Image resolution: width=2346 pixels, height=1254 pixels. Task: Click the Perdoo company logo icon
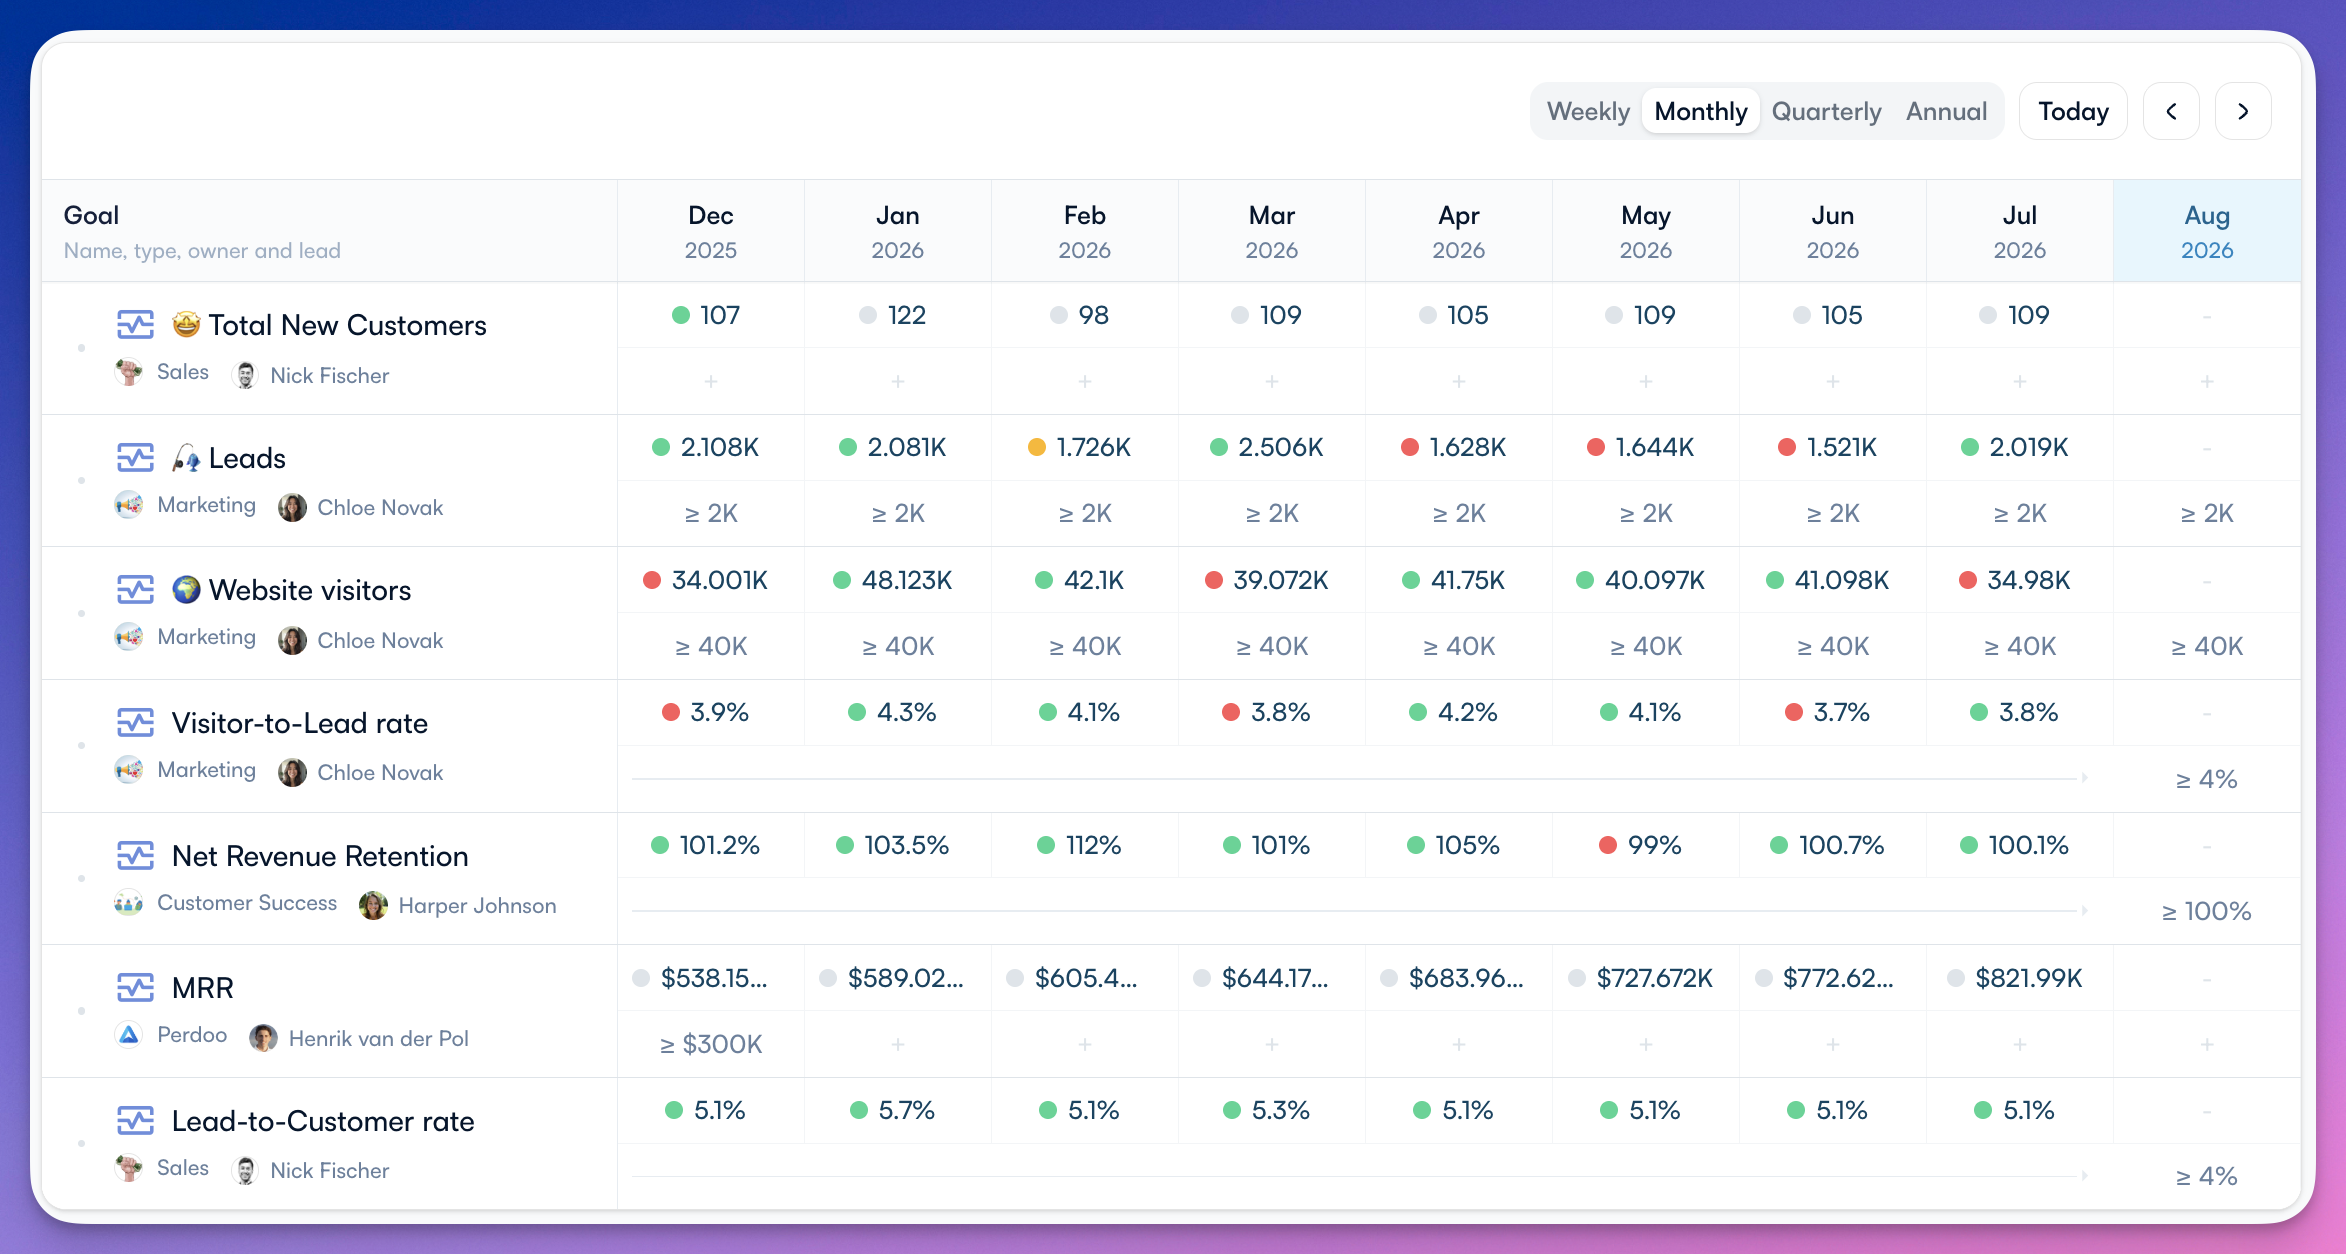pyautogui.click(x=129, y=1035)
